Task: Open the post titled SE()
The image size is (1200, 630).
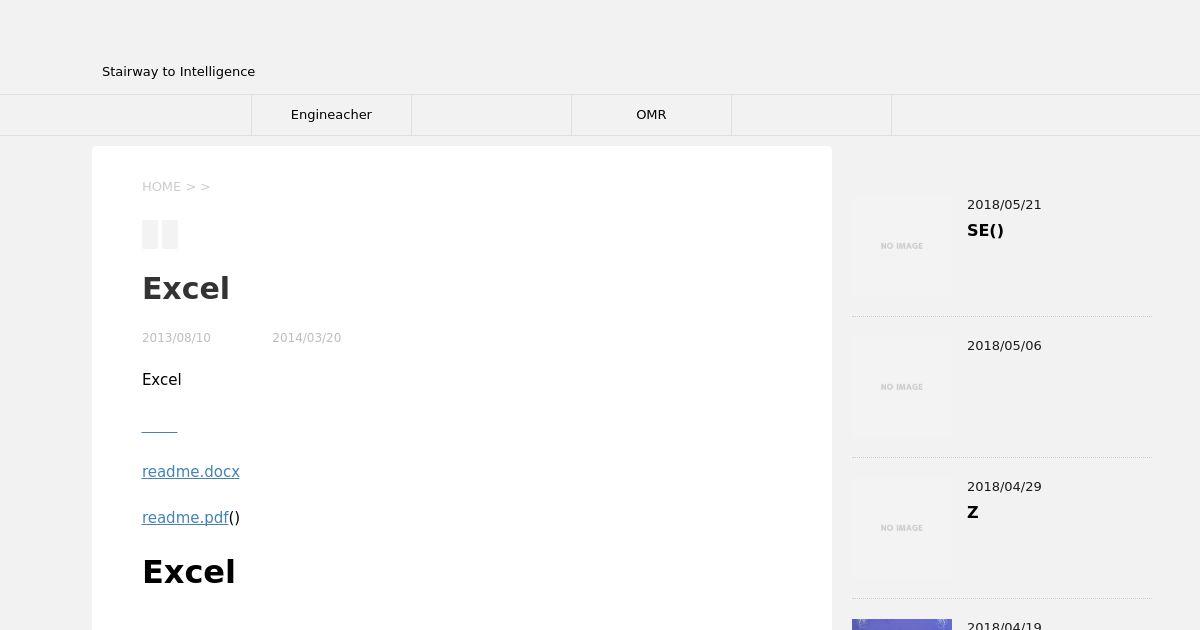Action: pos(985,230)
